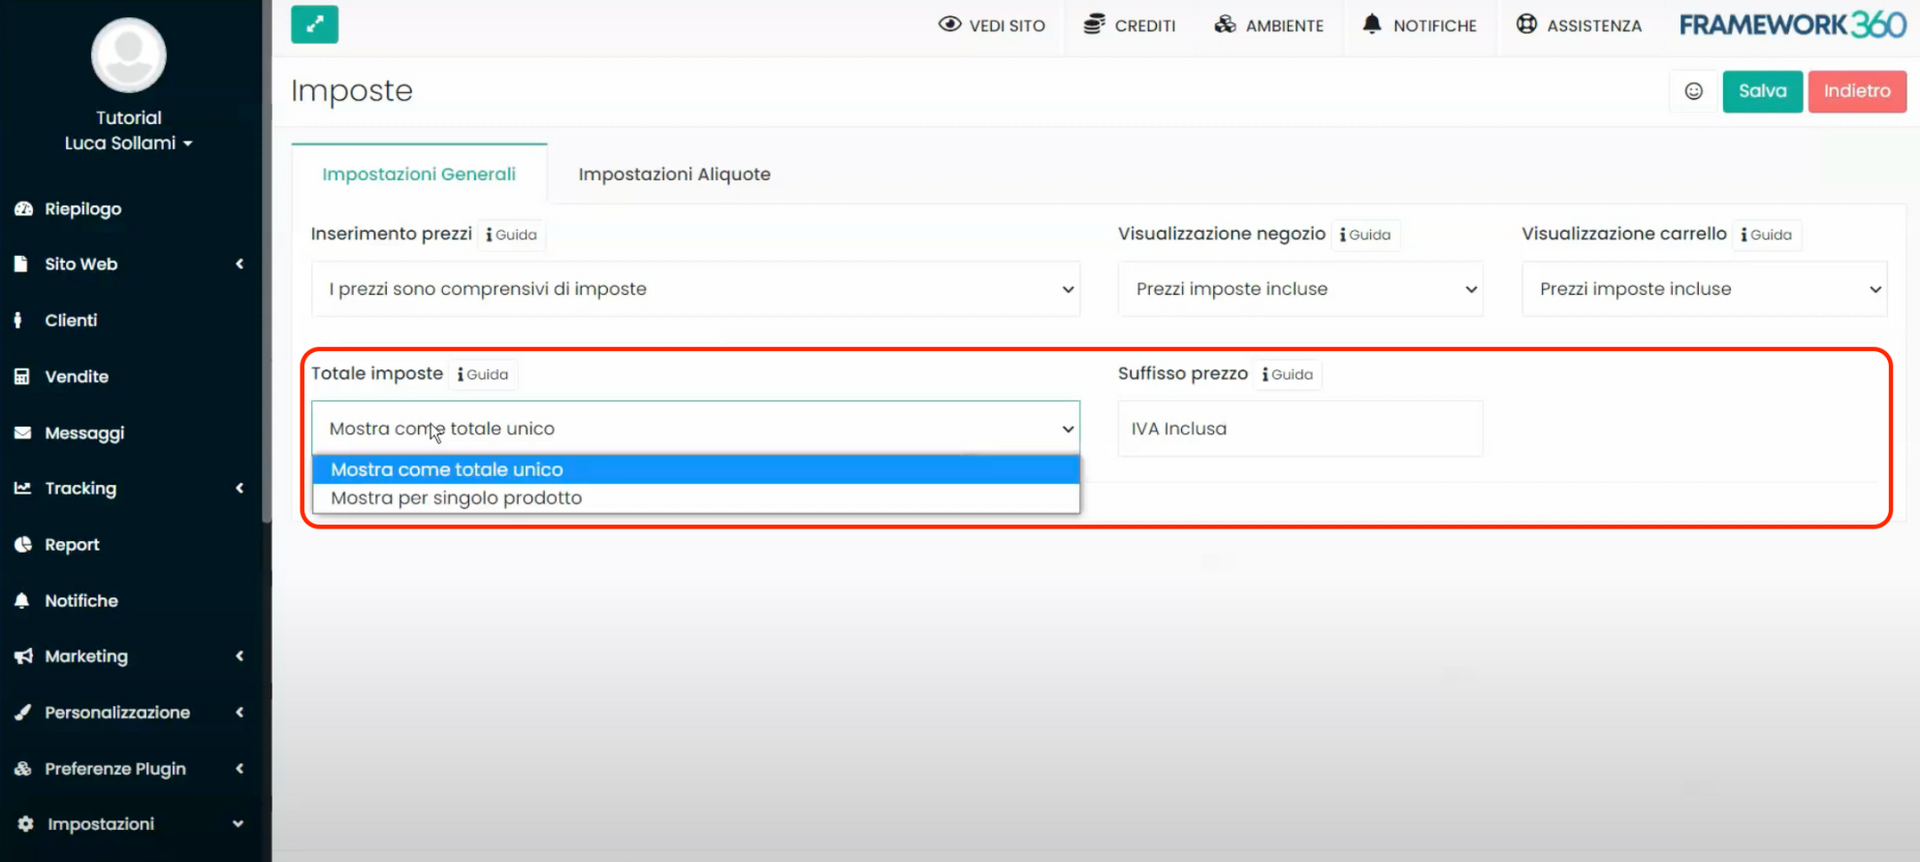Image resolution: width=1920 pixels, height=862 pixels.
Task: Switch to Impostazioni Aliquote tab
Action: pos(674,174)
